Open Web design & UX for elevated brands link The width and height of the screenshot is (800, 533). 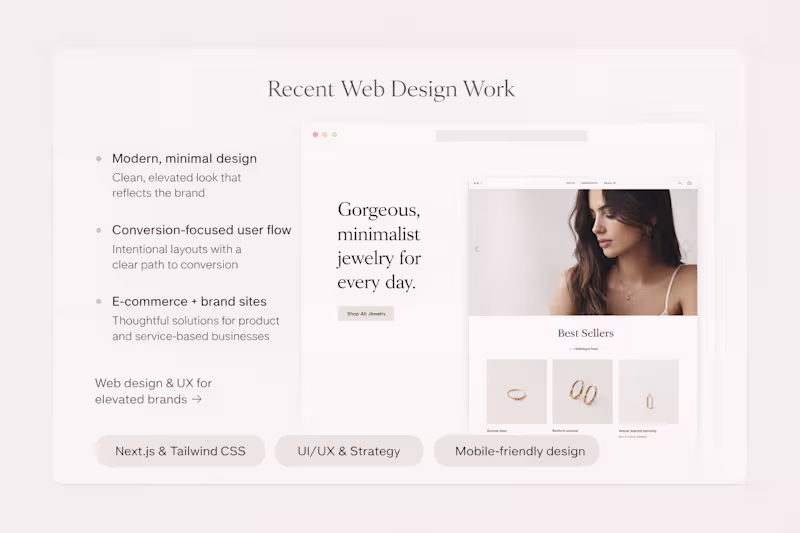click(153, 391)
